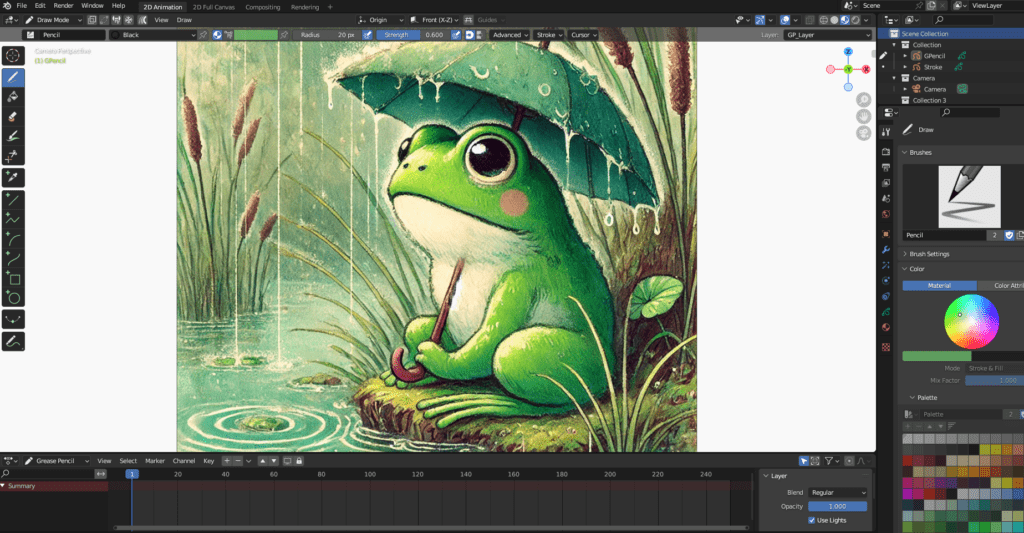Click the zoom view gizmo button
Screen dimensions: 1024x533
pyautogui.click(x=863, y=100)
